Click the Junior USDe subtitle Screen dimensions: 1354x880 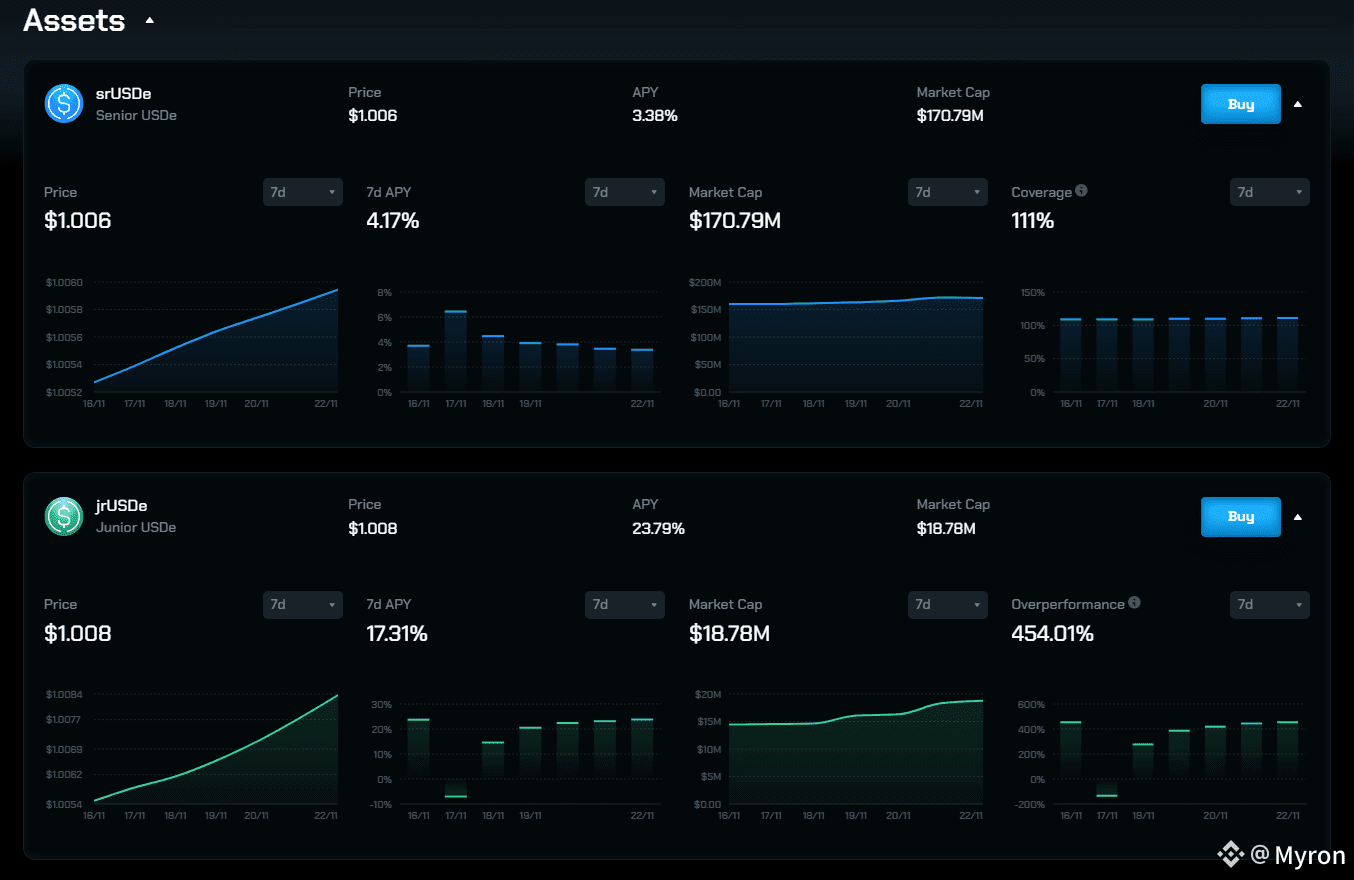tap(136, 527)
